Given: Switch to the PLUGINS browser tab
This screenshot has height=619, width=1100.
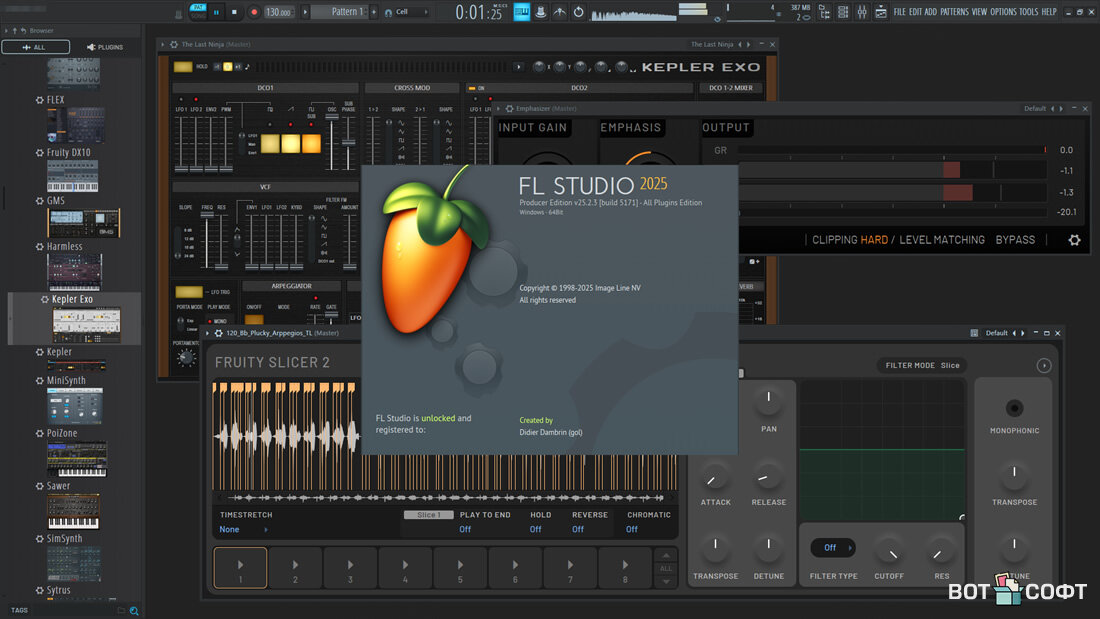Looking at the screenshot, I should [106, 47].
